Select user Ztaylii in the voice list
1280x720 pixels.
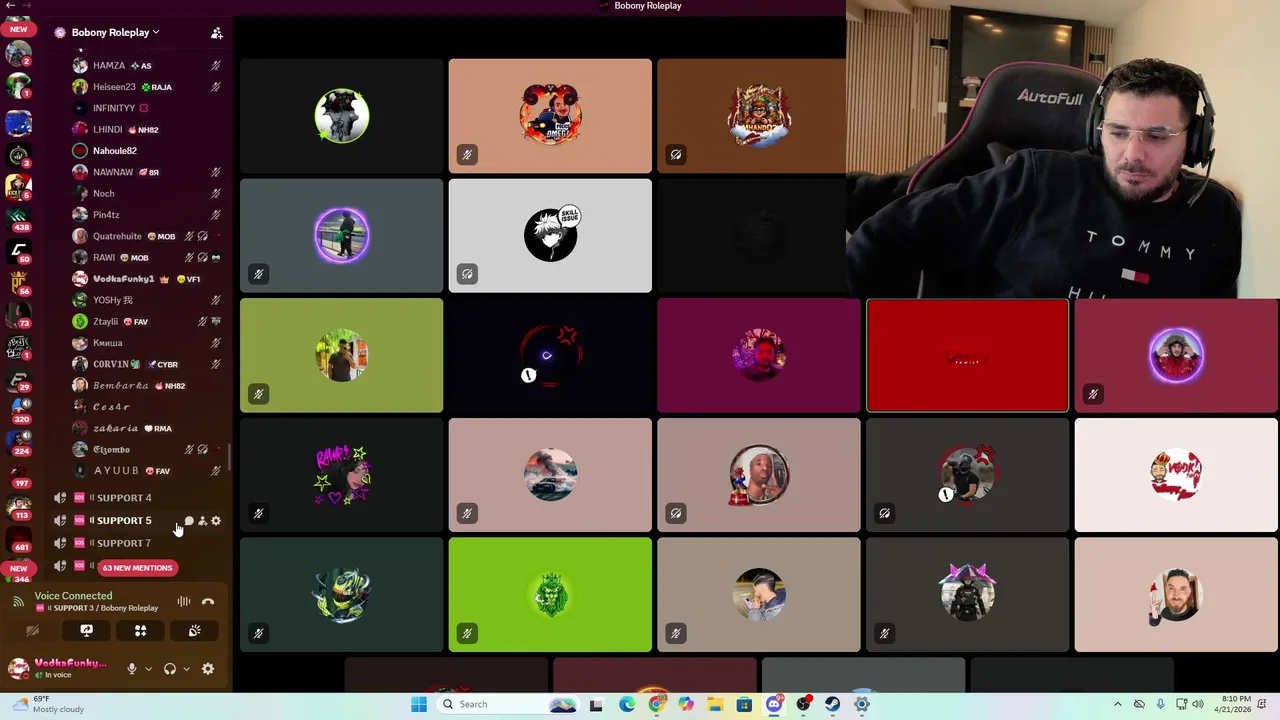(x=145, y=322)
